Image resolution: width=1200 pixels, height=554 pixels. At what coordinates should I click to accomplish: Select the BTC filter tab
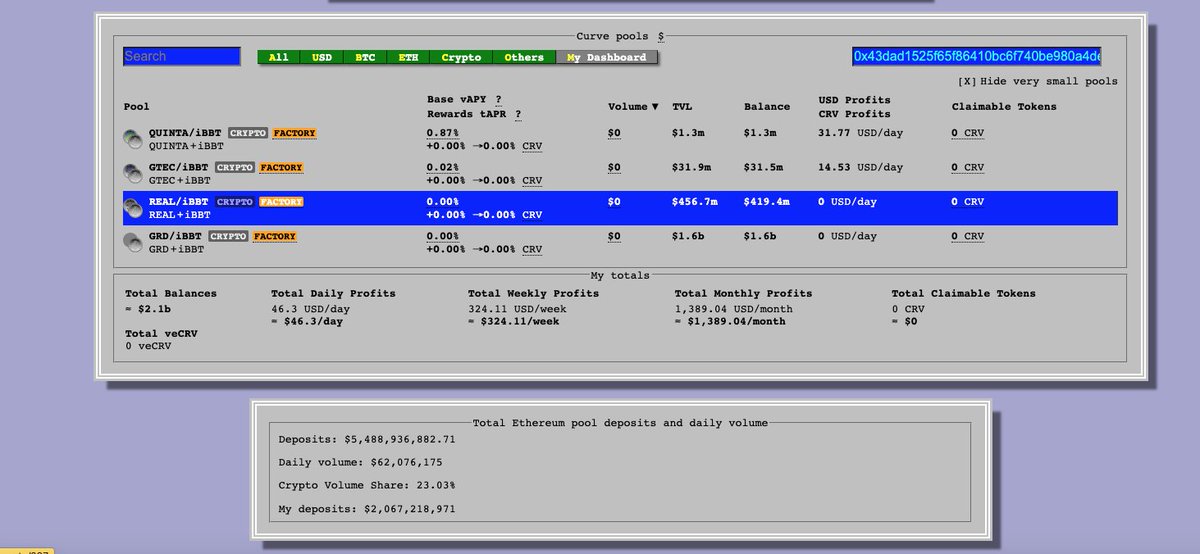point(365,57)
